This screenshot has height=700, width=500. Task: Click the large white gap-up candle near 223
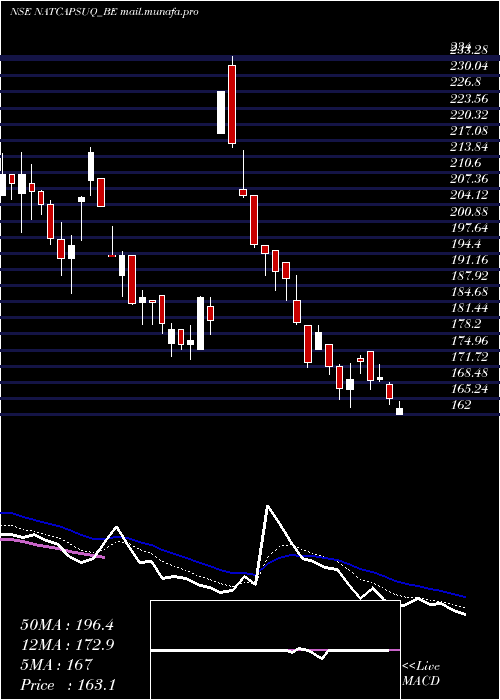point(221,112)
